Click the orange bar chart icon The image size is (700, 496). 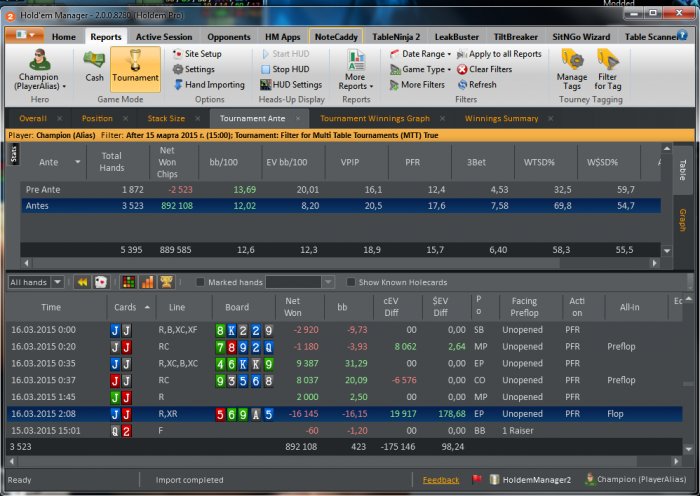pyautogui.click(x=147, y=282)
